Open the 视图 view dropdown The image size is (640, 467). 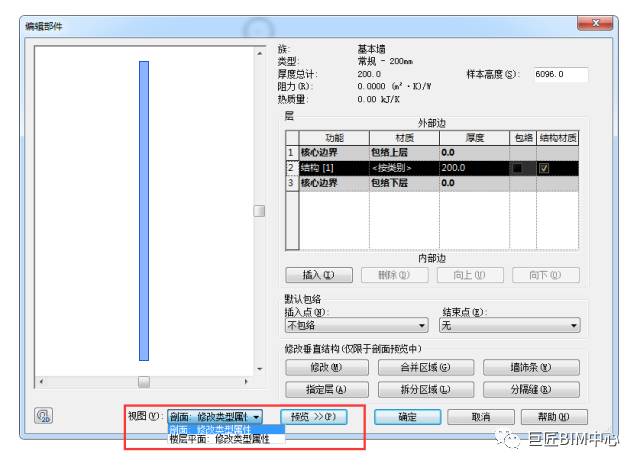[x=215, y=417]
